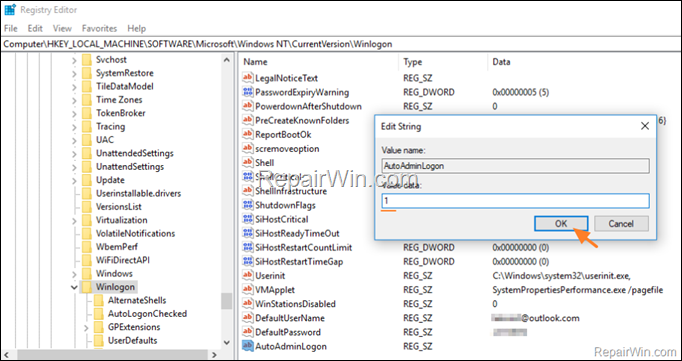Click the data value 0x00000005 (5)
The width and height of the screenshot is (682, 361).
520,92
